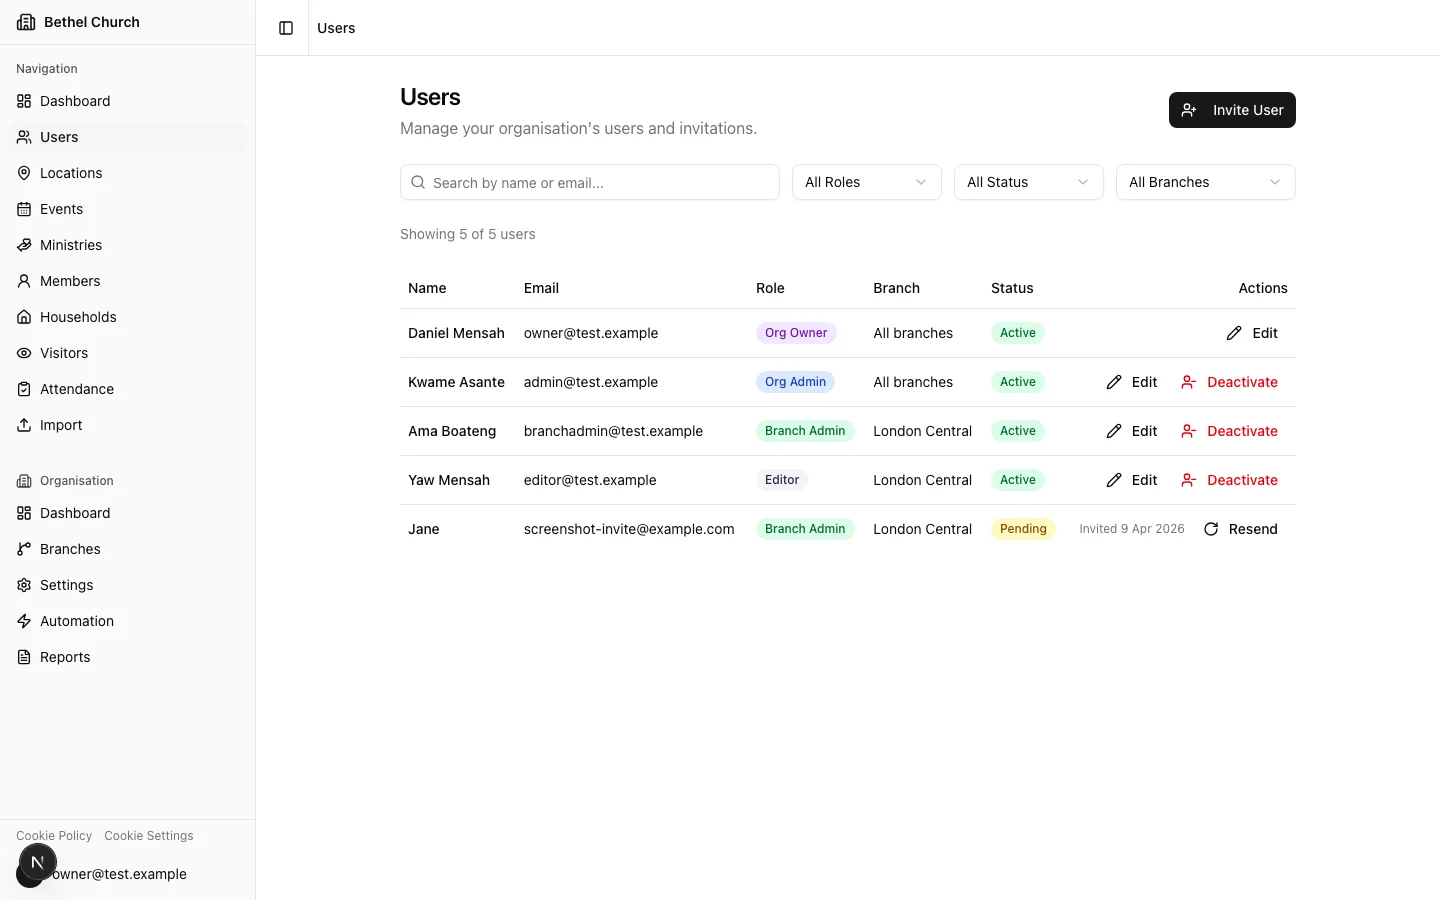The height and width of the screenshot is (900, 1440).
Task: Click the Households home icon
Action: [x=24, y=317]
